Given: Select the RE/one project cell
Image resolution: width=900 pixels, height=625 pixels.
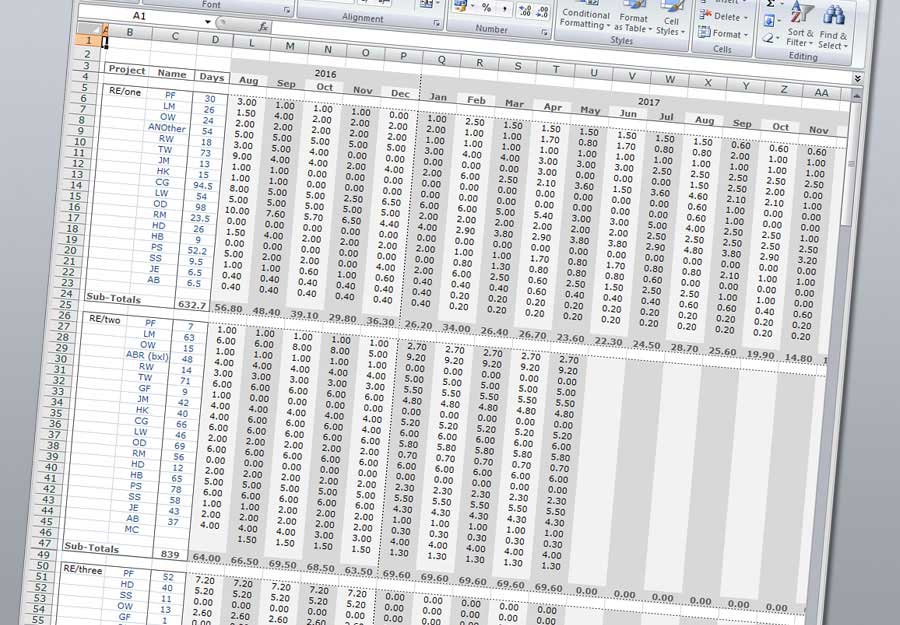Looking at the screenshot, I should 124,92.
